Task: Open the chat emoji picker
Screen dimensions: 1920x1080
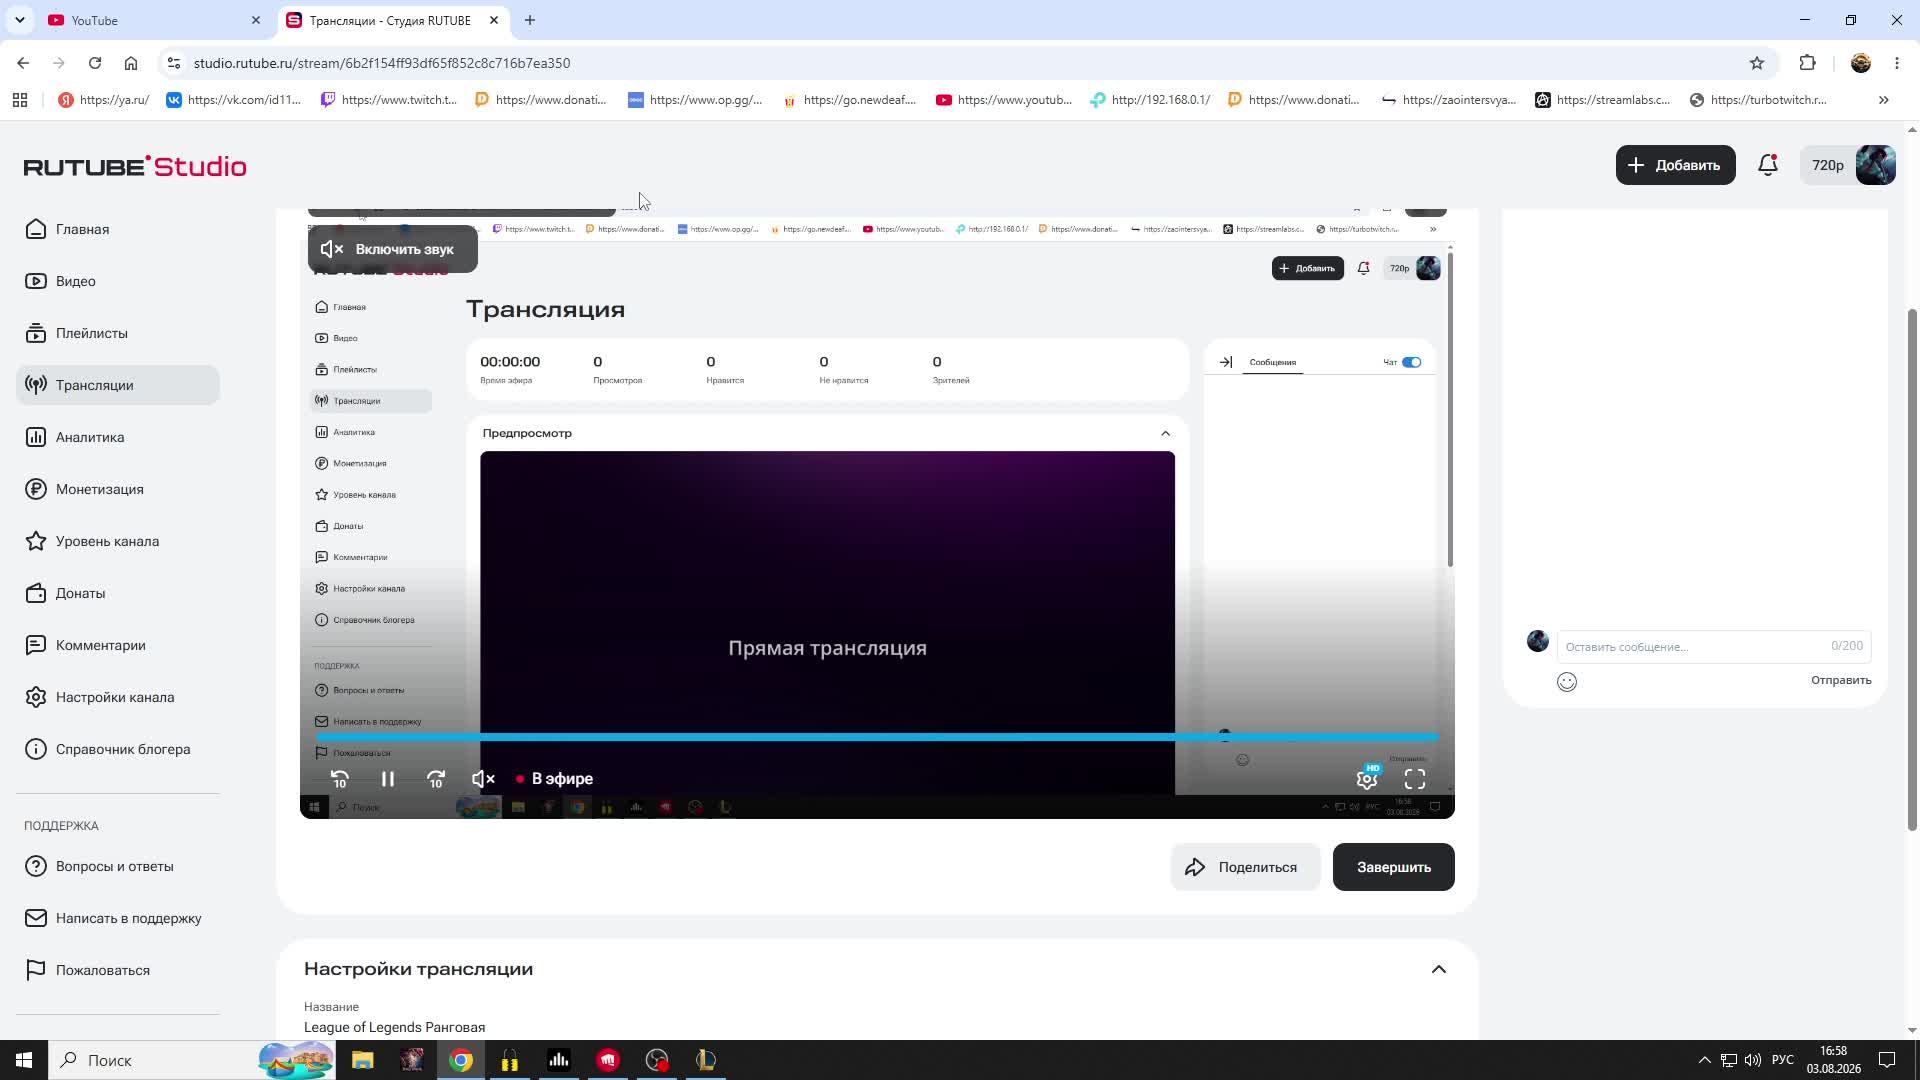Action: 1567,682
